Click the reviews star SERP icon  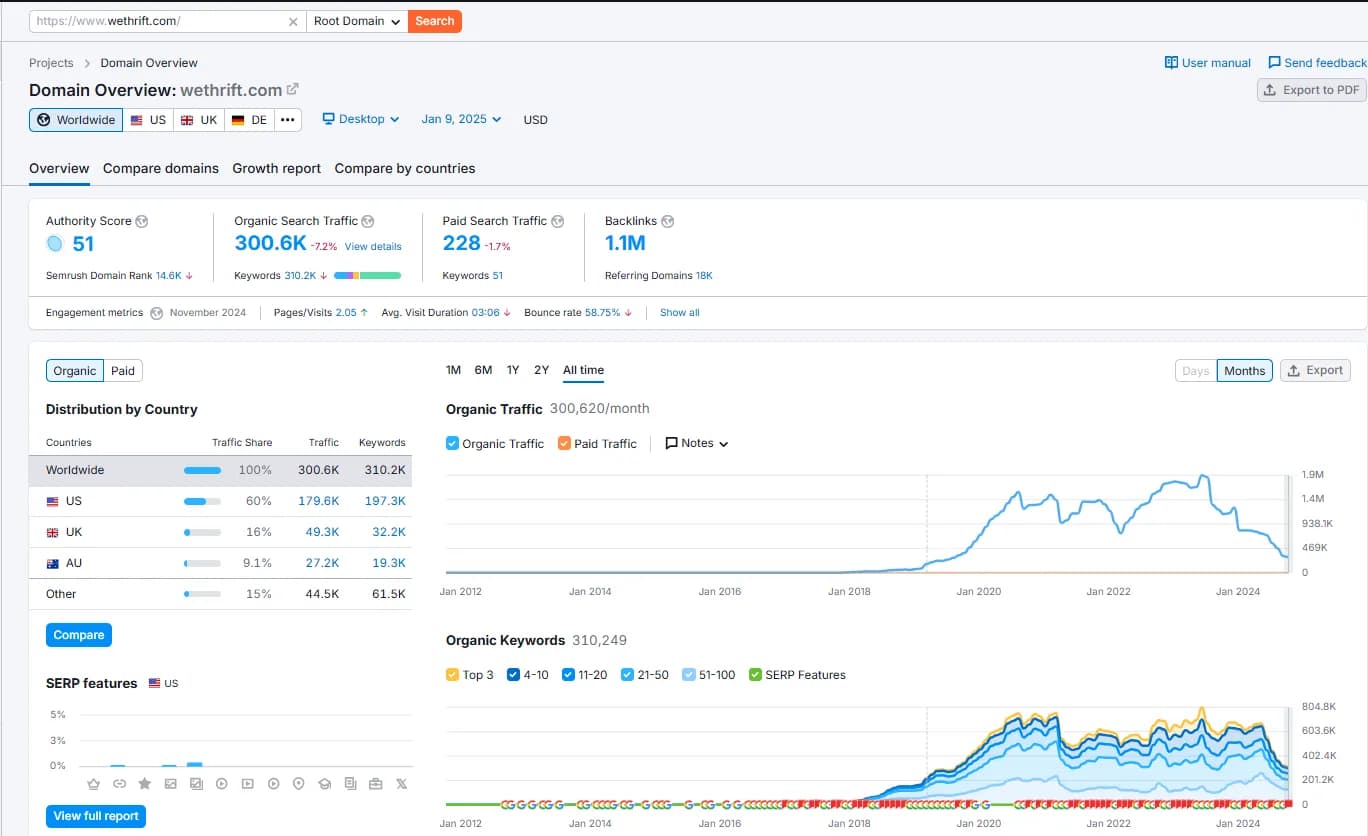[145, 784]
